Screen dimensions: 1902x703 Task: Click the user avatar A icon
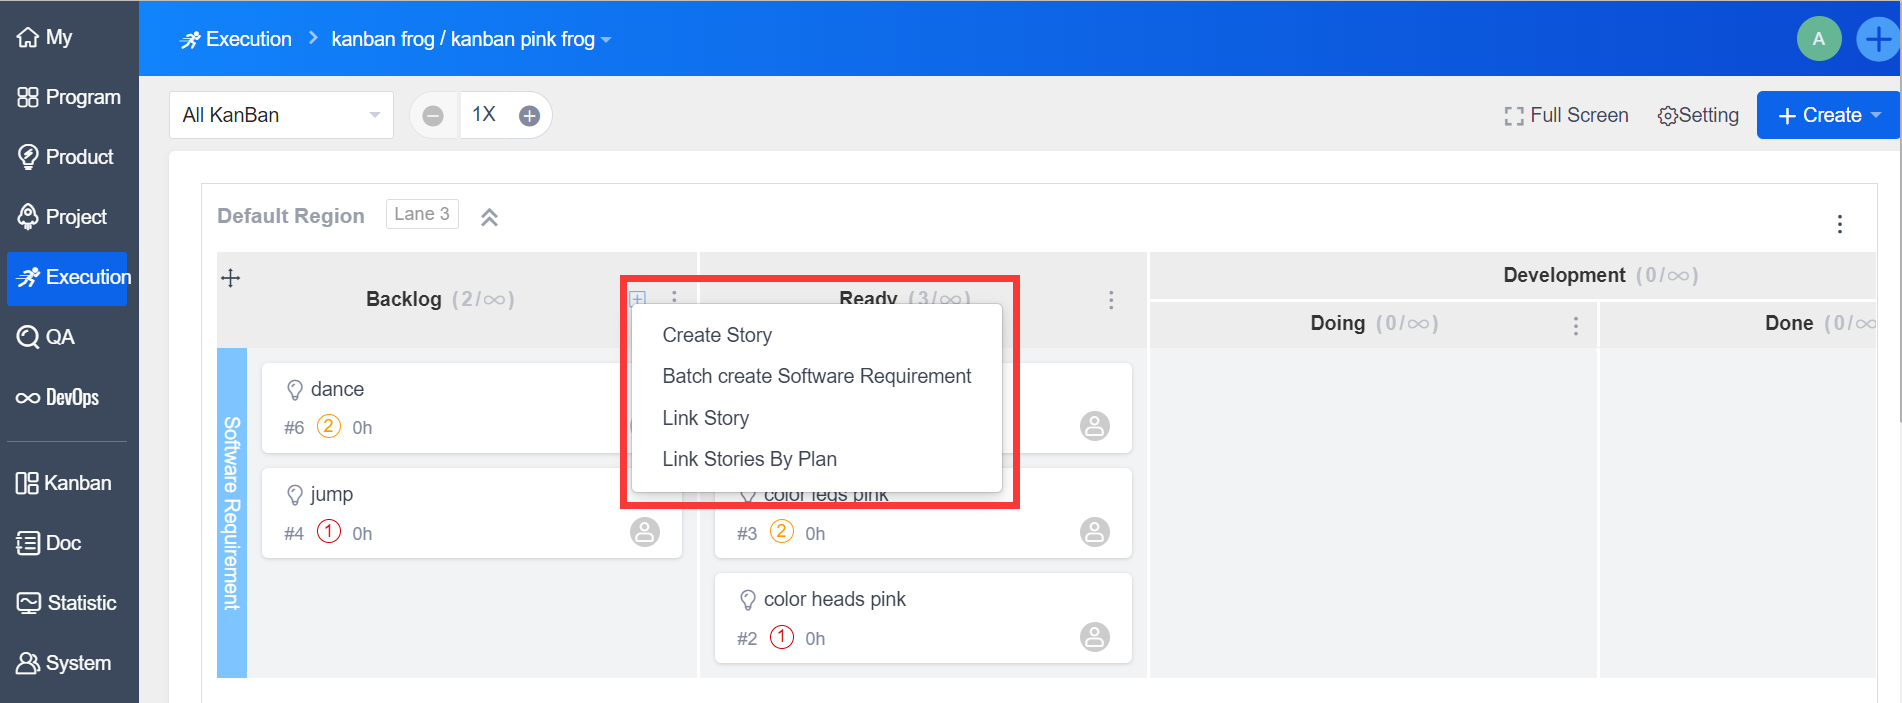click(1818, 39)
